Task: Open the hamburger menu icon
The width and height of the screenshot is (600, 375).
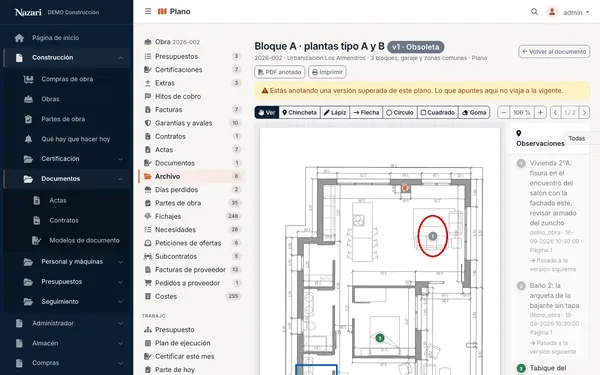Action: click(x=148, y=11)
